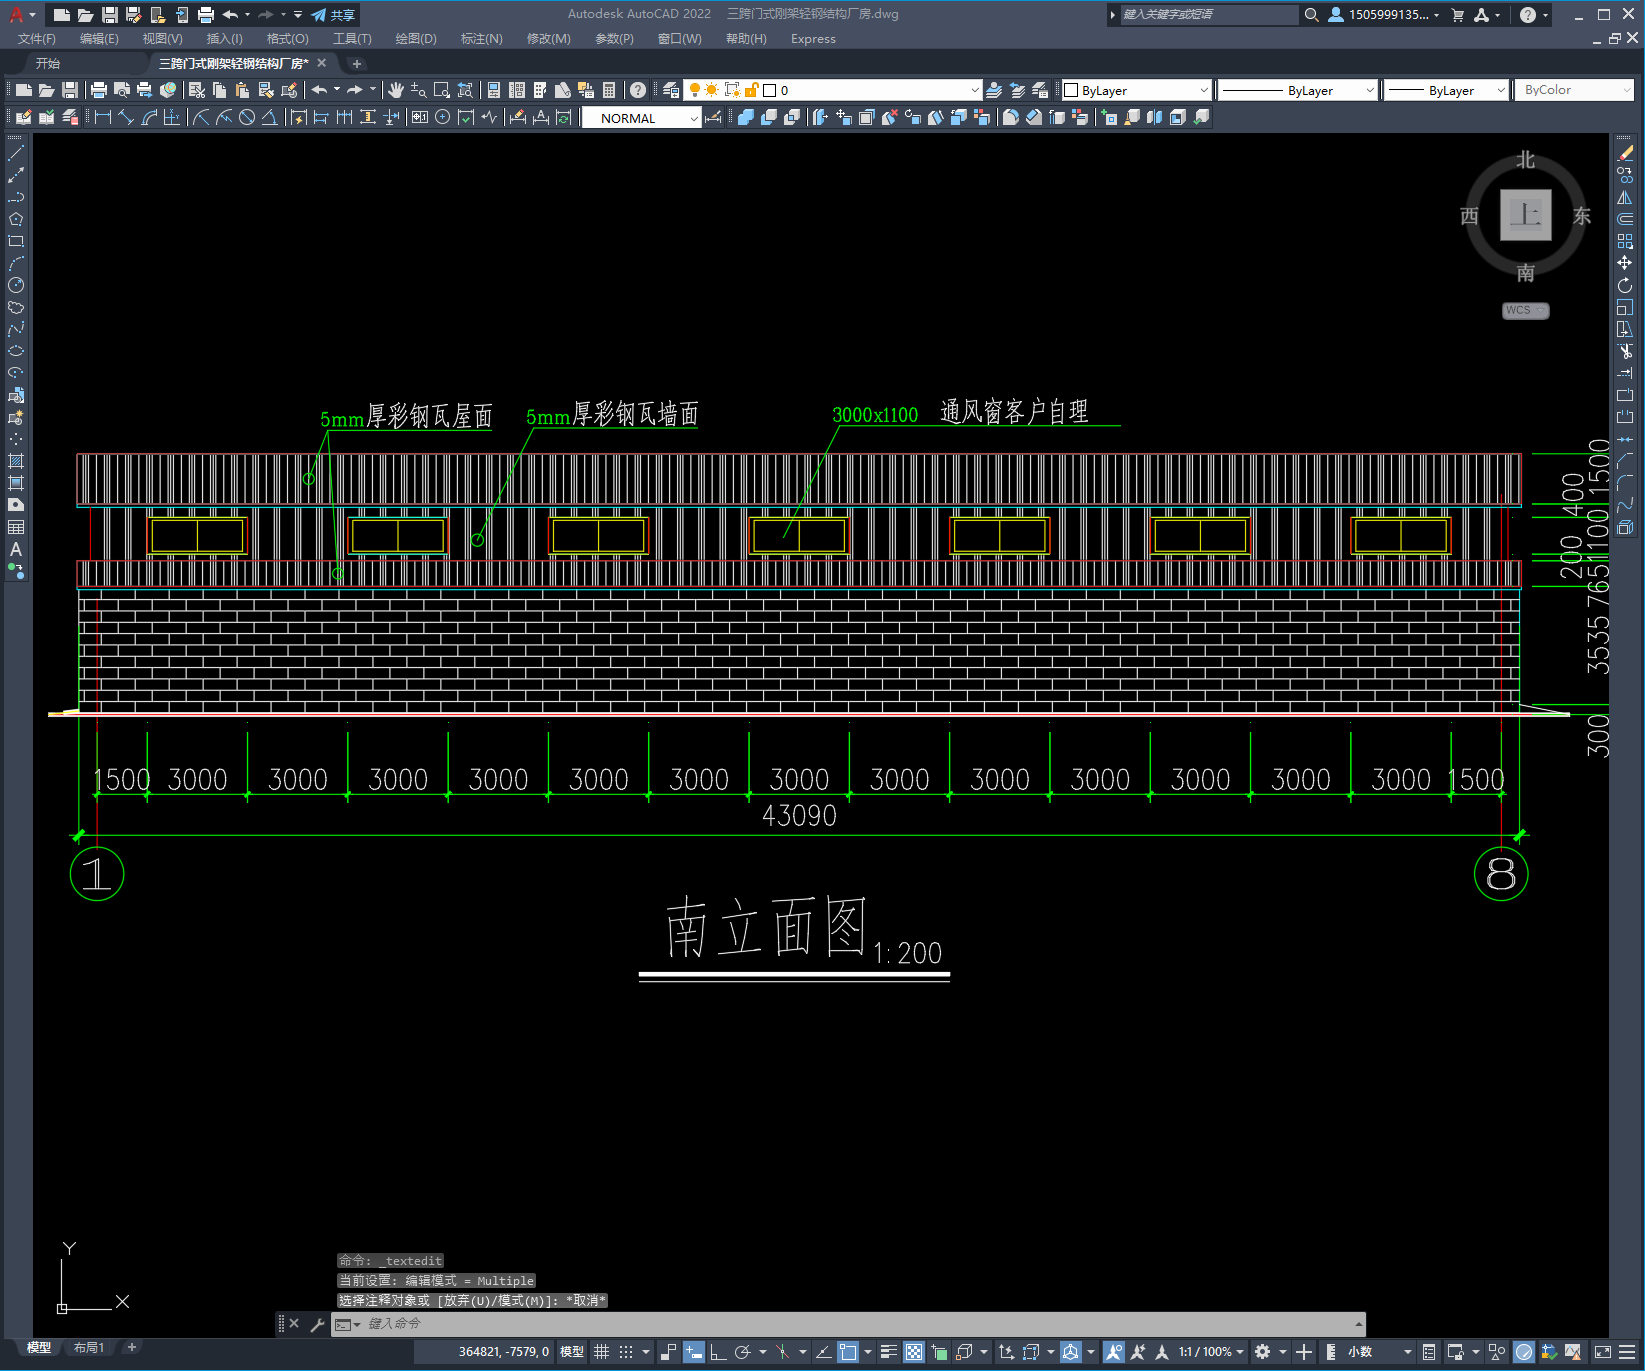
Task: Click the Pan hand icon
Action: [396, 90]
